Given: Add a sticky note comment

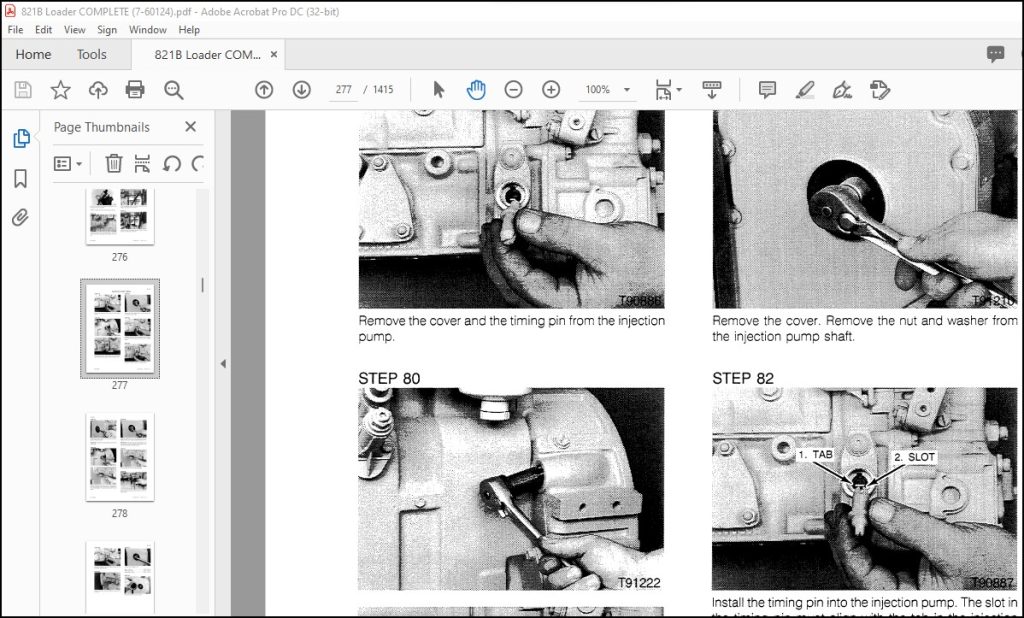Looking at the screenshot, I should point(767,89).
